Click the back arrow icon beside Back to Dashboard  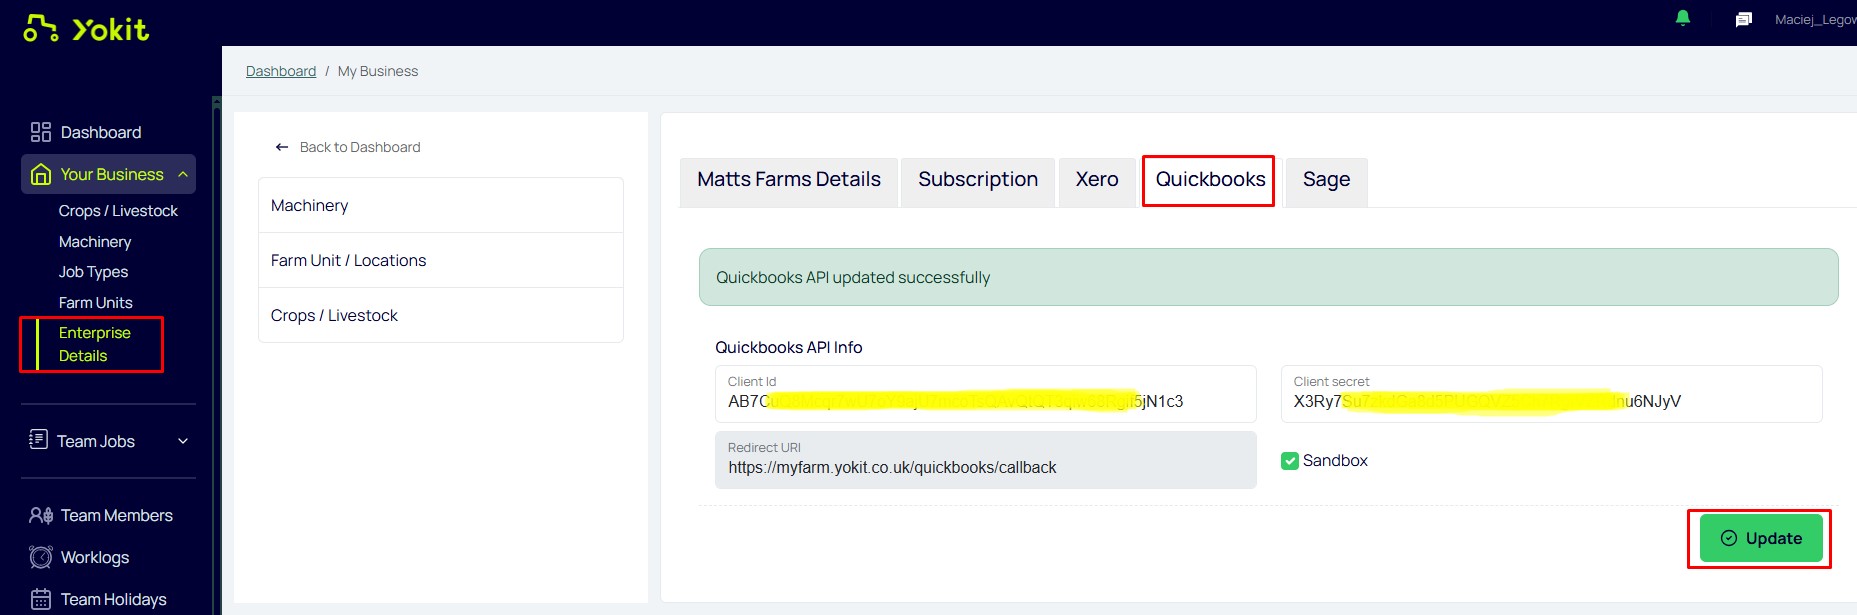(x=282, y=147)
